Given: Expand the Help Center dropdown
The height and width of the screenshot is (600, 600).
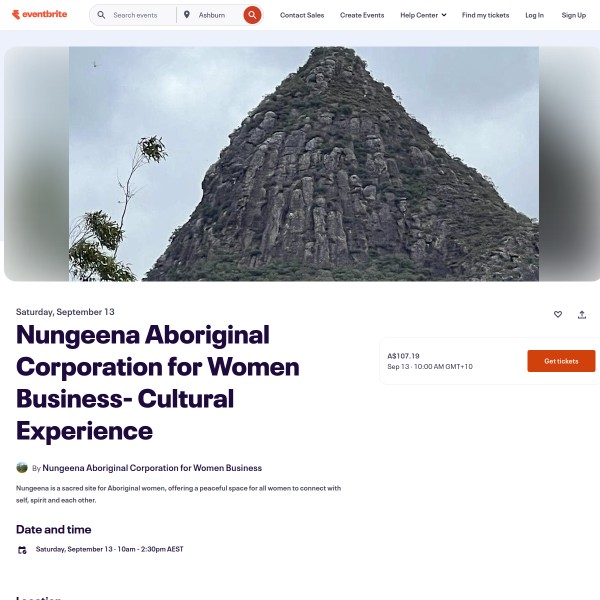Looking at the screenshot, I should (x=423, y=15).
